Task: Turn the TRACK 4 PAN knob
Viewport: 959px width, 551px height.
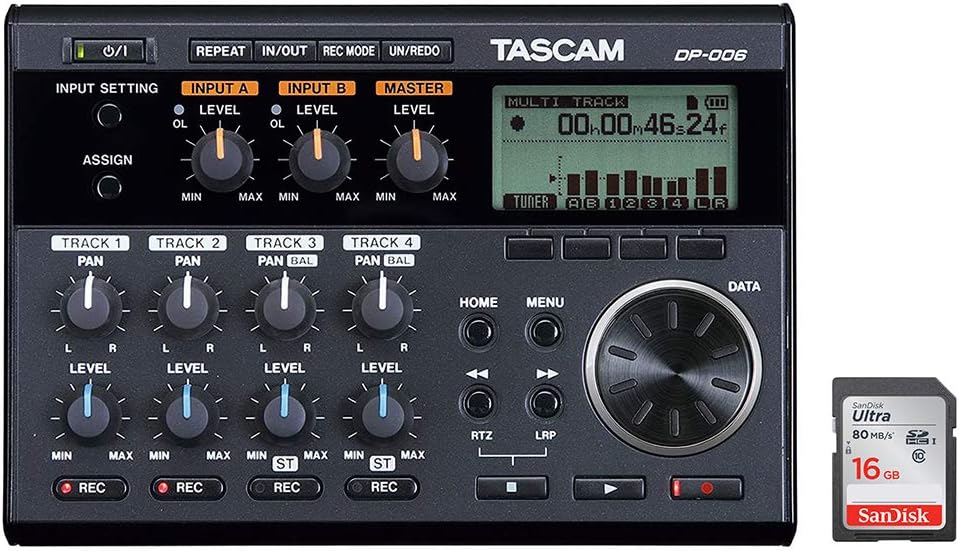Action: (382, 308)
